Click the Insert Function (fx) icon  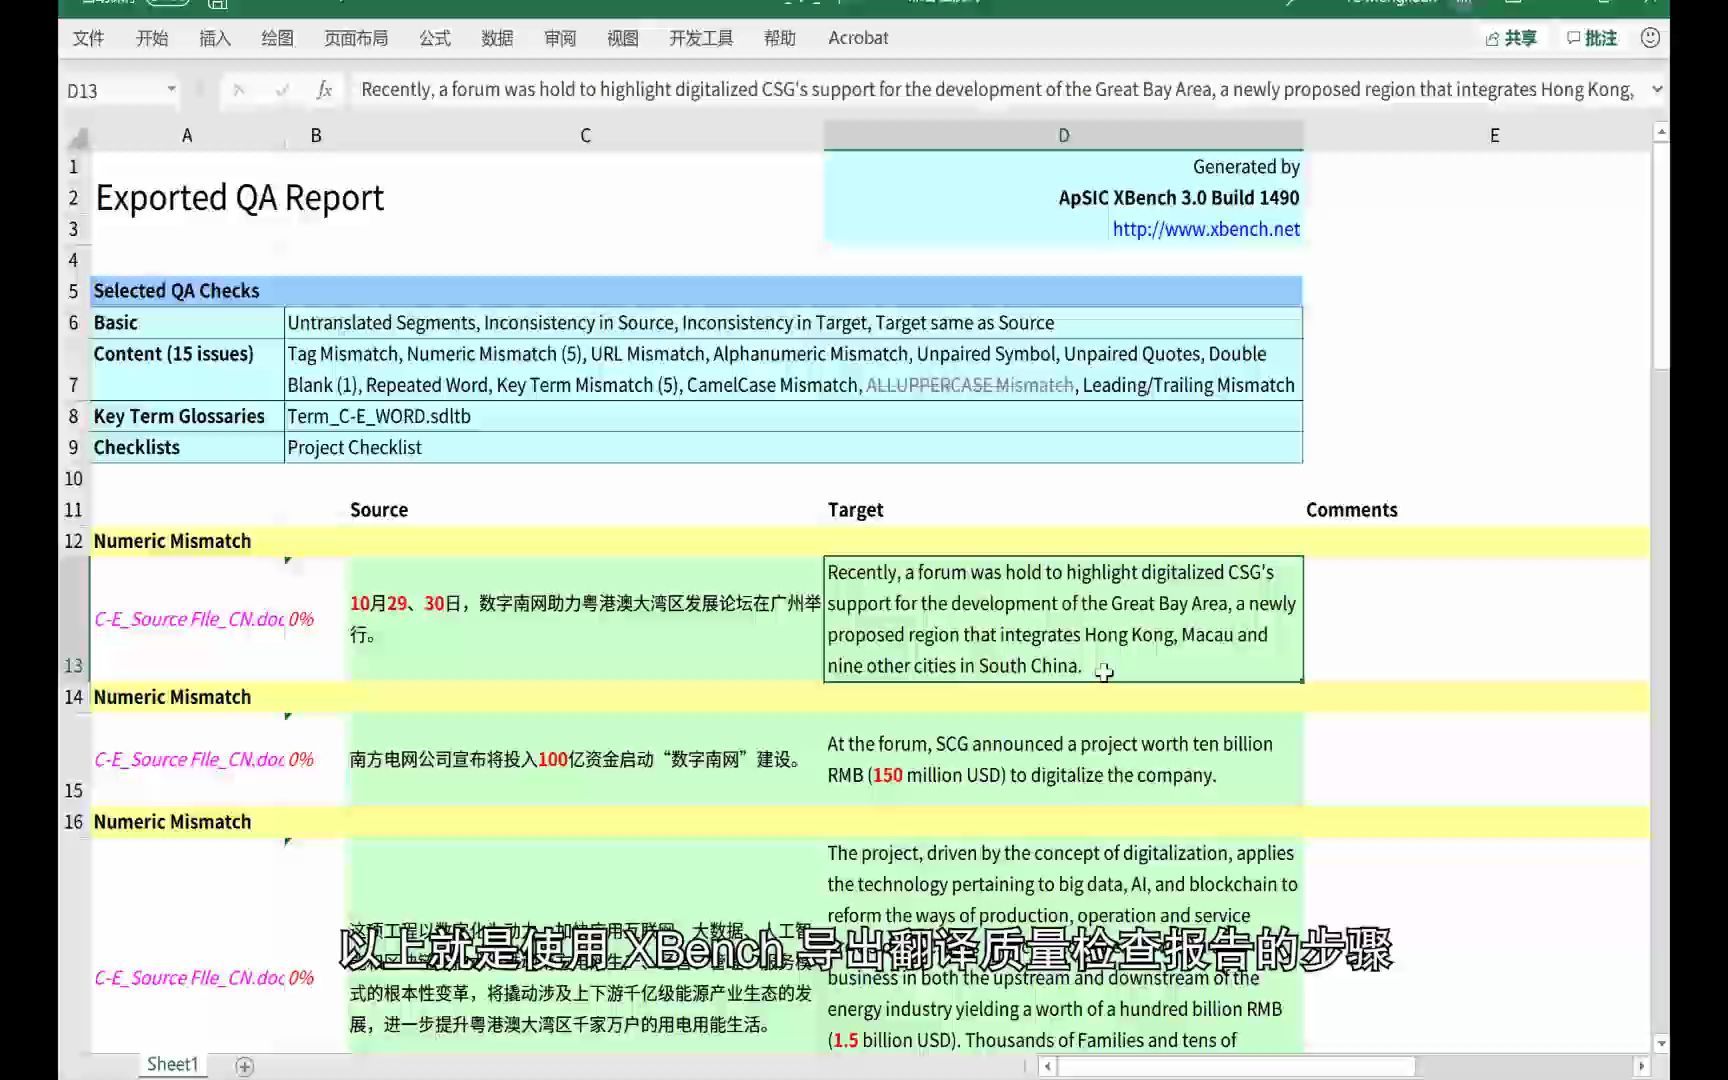point(324,89)
